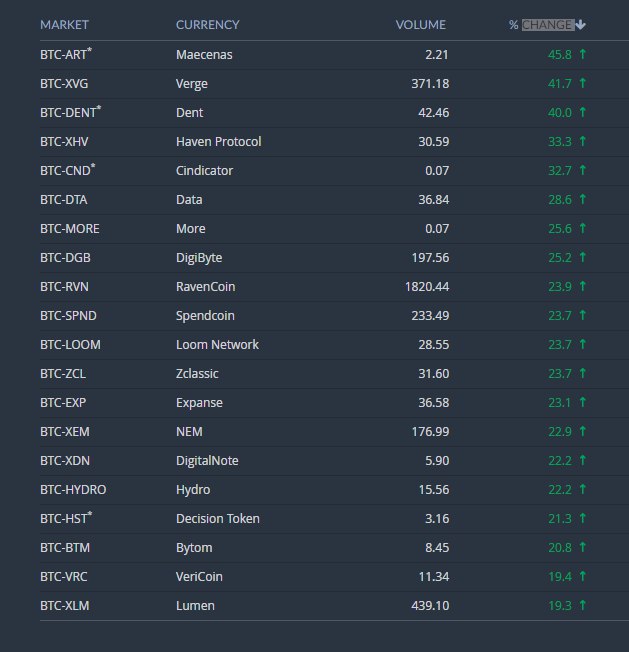Sort by % CHANGE column header

click(542, 25)
